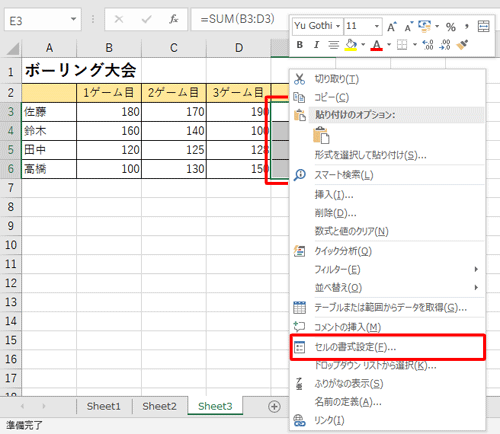Click the ボーリング大会 title cell
The width and height of the screenshot is (500, 434).
click(x=81, y=71)
